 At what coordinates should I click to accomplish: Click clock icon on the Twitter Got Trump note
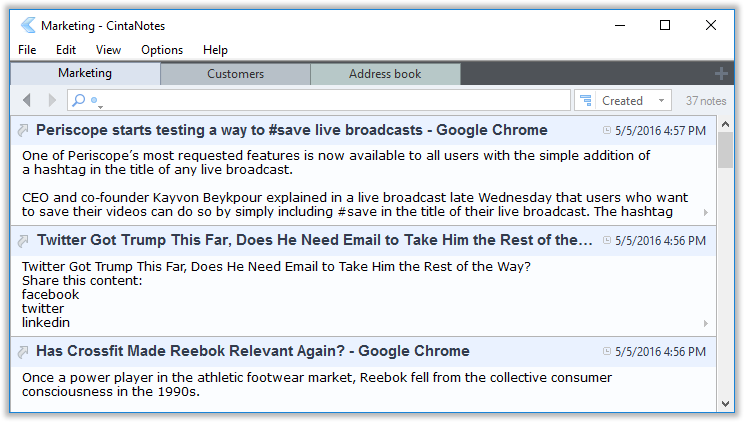click(607, 240)
